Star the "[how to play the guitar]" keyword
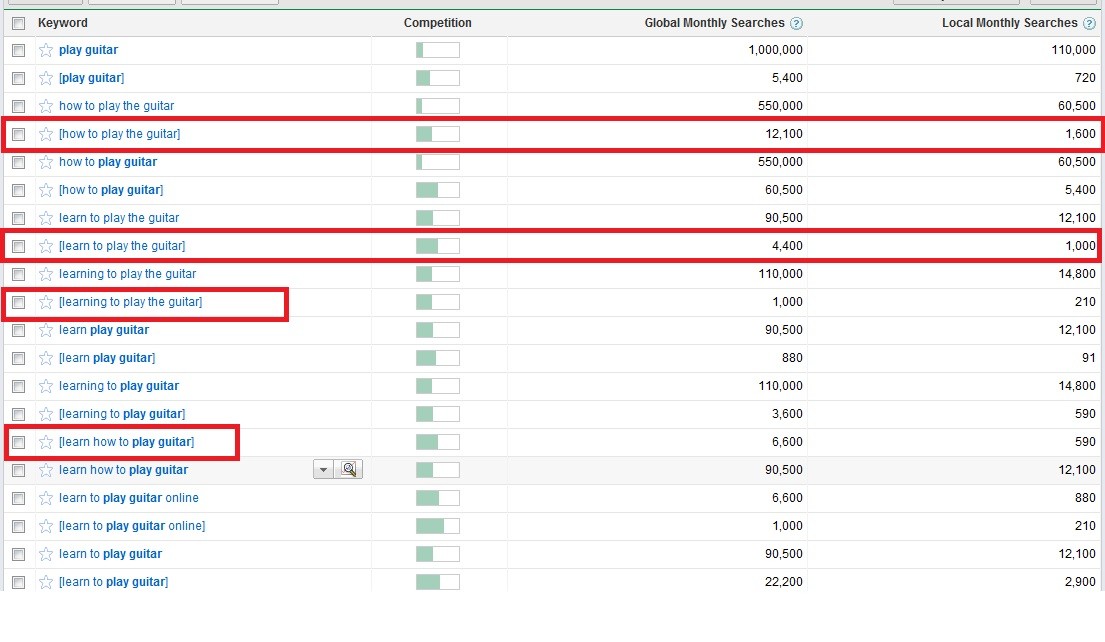Image resolution: width=1105 pixels, height=642 pixels. (x=45, y=134)
